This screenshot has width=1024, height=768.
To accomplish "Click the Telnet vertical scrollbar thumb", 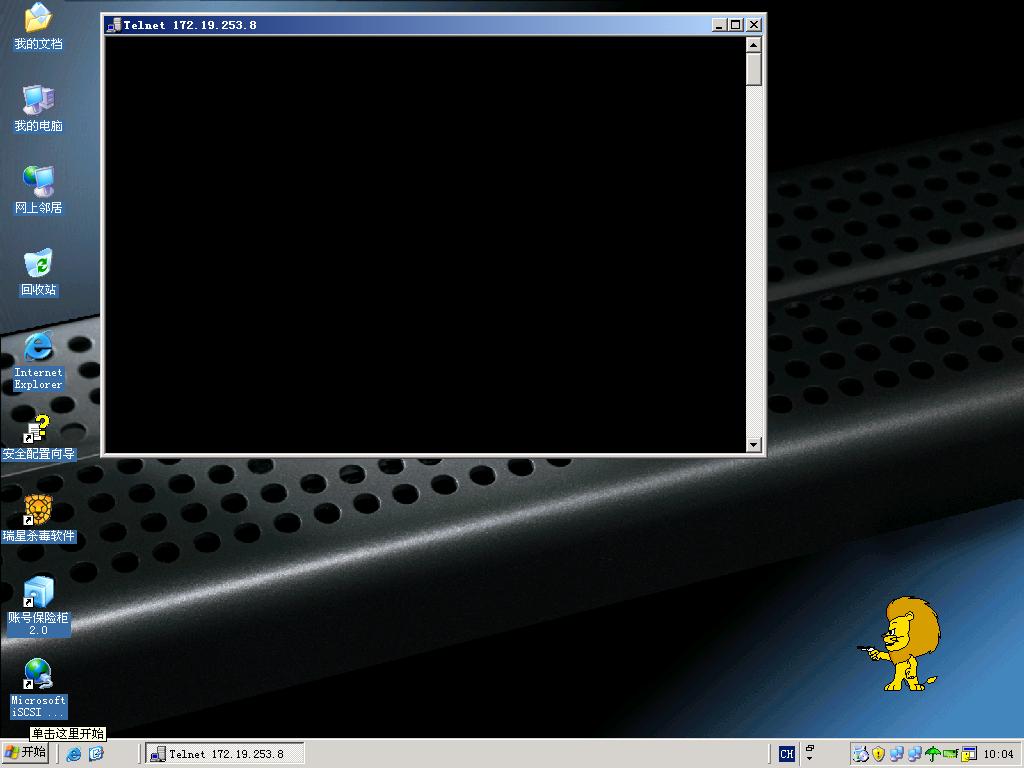I will coord(754,69).
